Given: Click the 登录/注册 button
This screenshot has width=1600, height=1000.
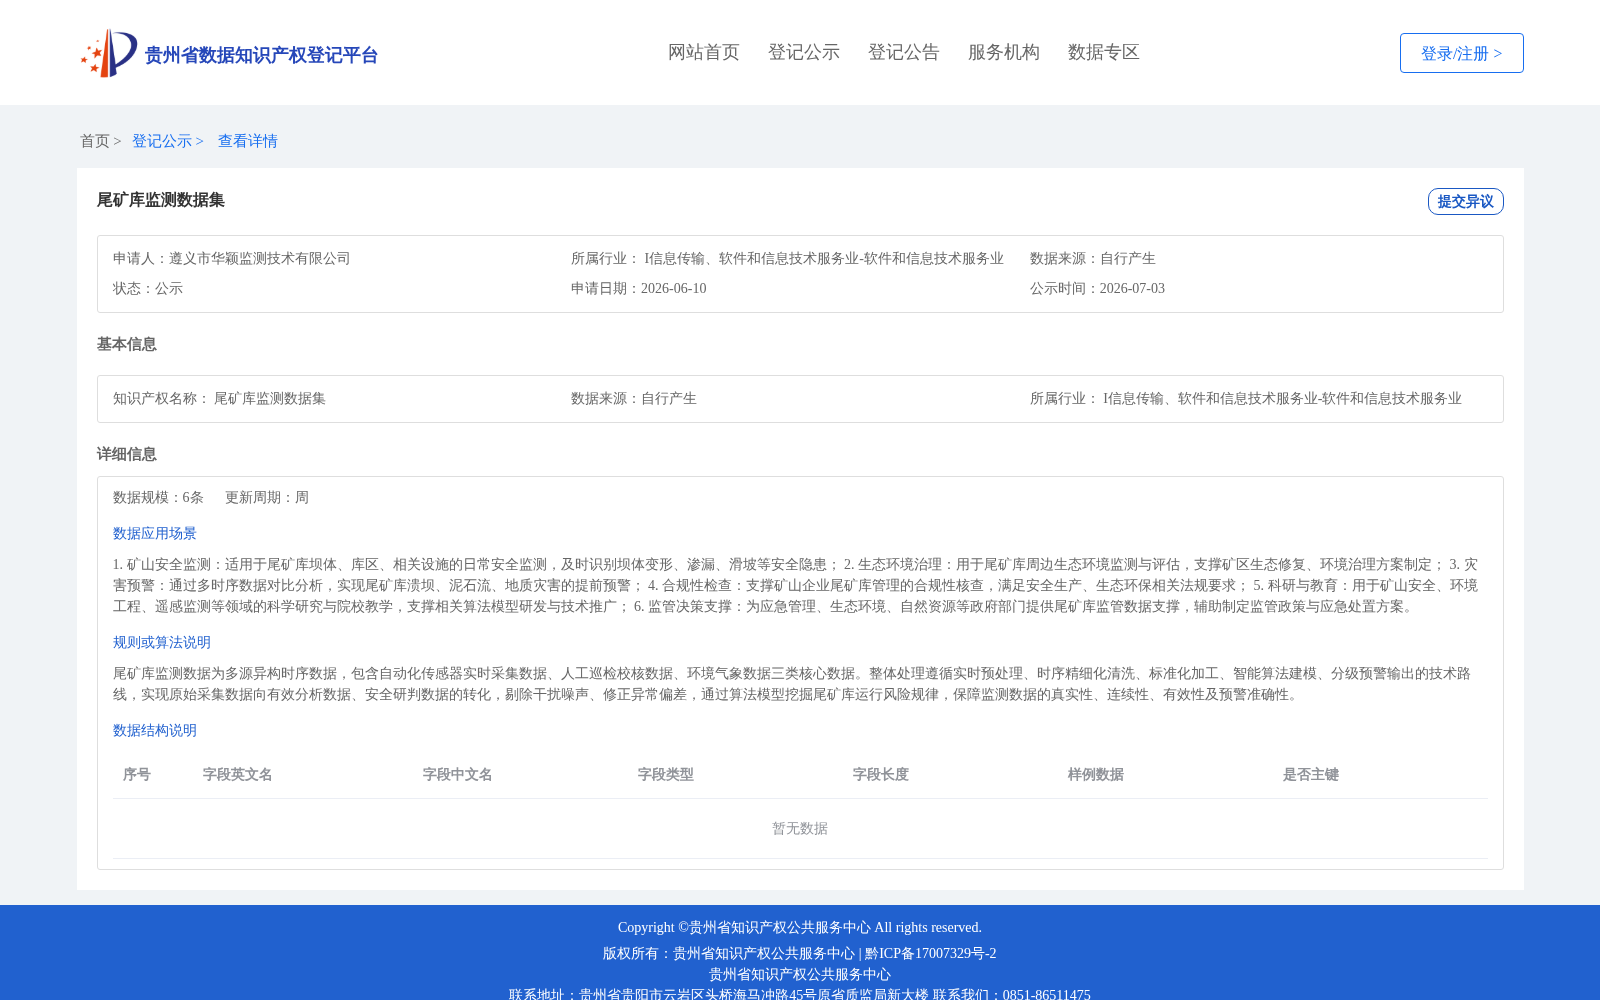Looking at the screenshot, I should (x=1461, y=53).
